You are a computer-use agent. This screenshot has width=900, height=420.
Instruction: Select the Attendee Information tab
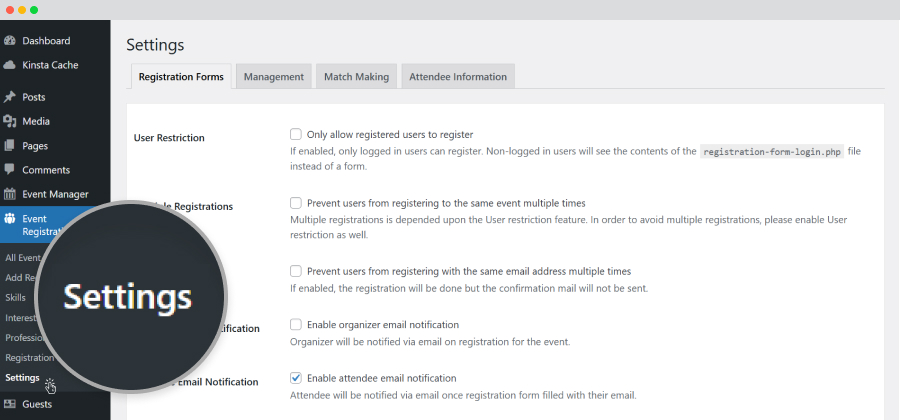tap(458, 76)
